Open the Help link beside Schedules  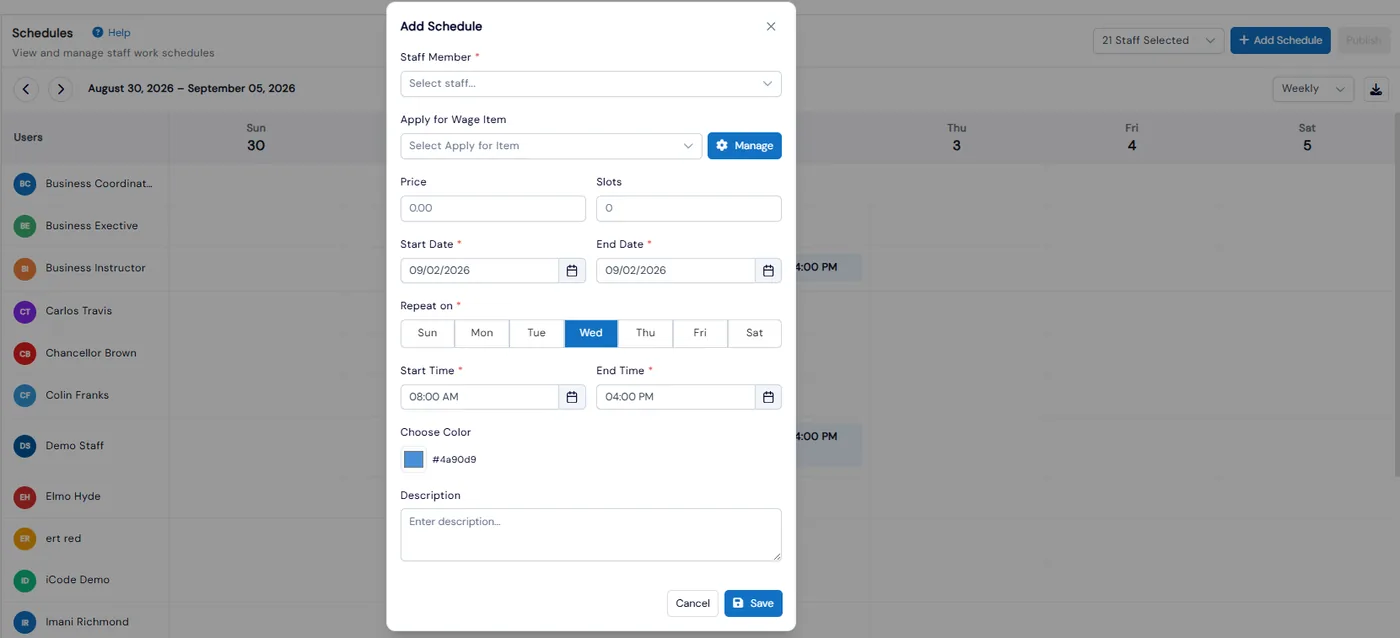point(119,33)
